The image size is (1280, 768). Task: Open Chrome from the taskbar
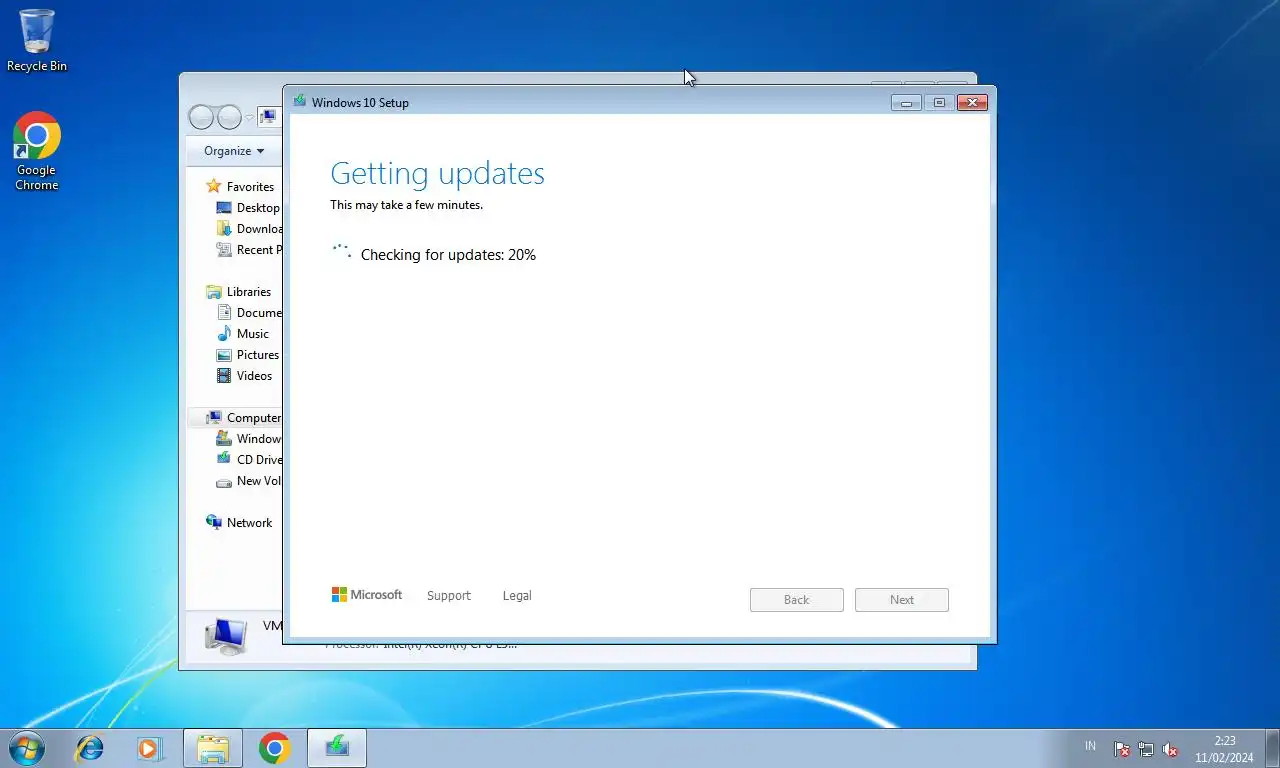point(275,748)
